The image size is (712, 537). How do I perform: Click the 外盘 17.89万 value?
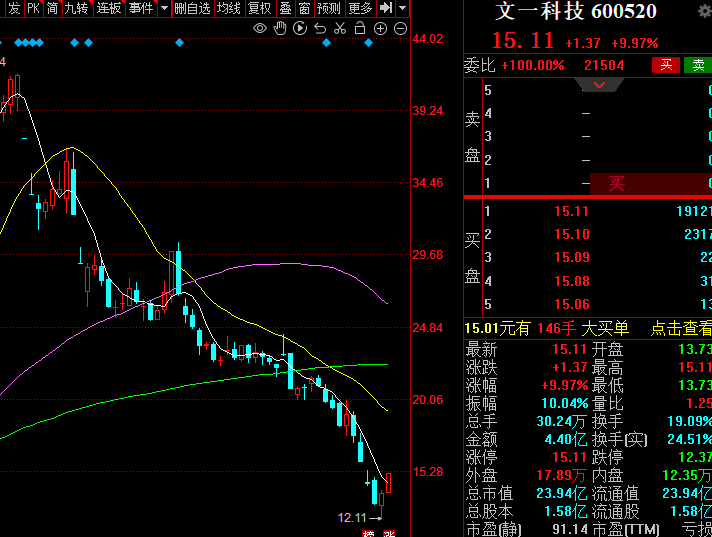click(x=561, y=475)
